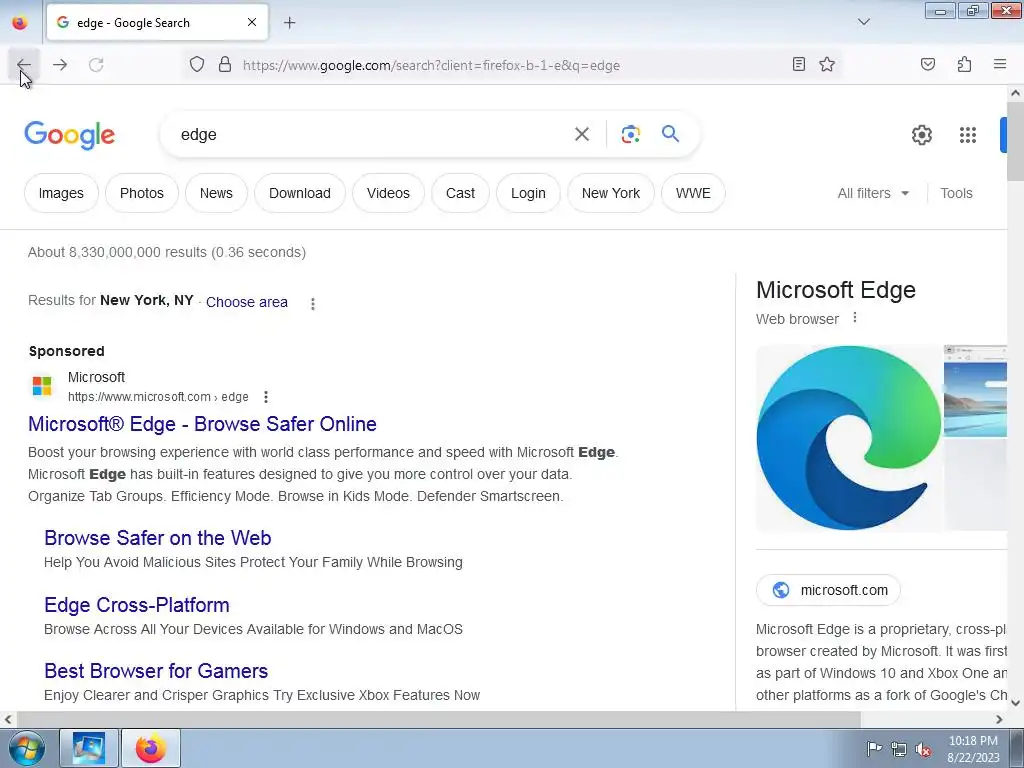Click the Firefox View icon in tab strip
1024x768 pixels.
(x=20, y=23)
